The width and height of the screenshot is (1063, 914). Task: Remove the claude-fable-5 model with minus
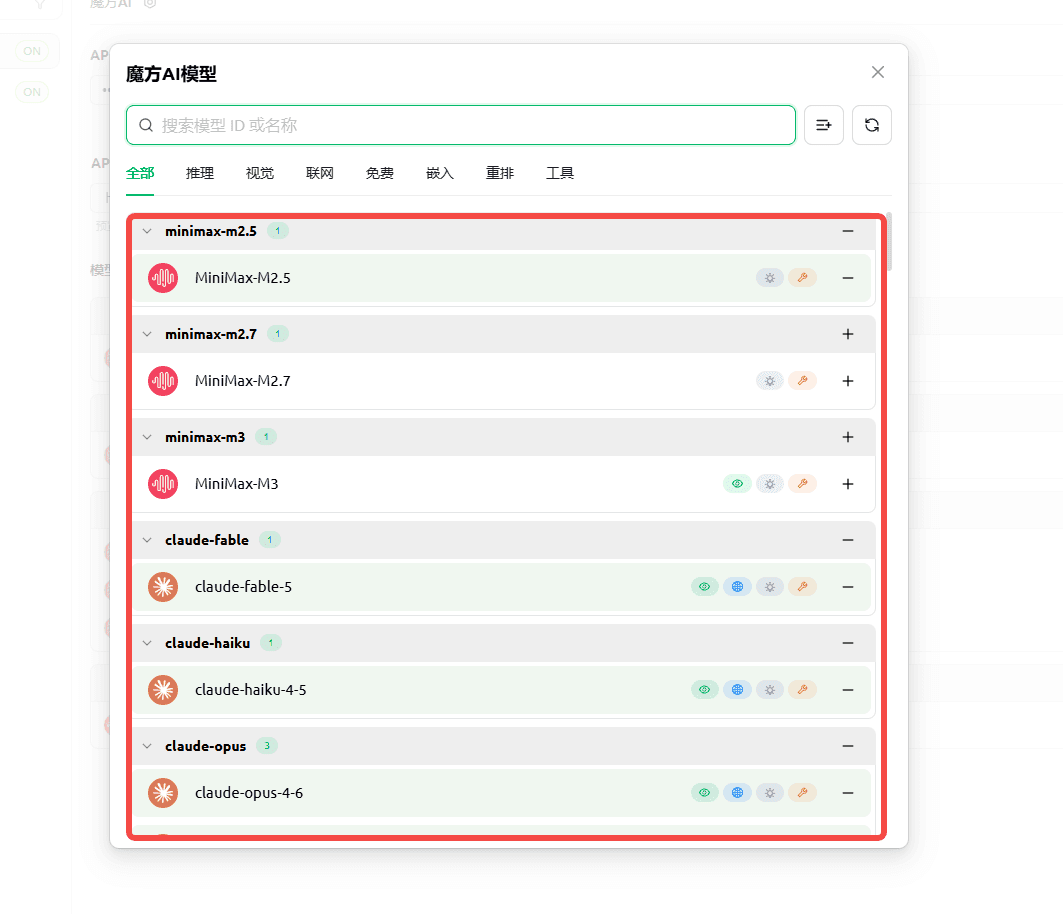pyautogui.click(x=848, y=587)
